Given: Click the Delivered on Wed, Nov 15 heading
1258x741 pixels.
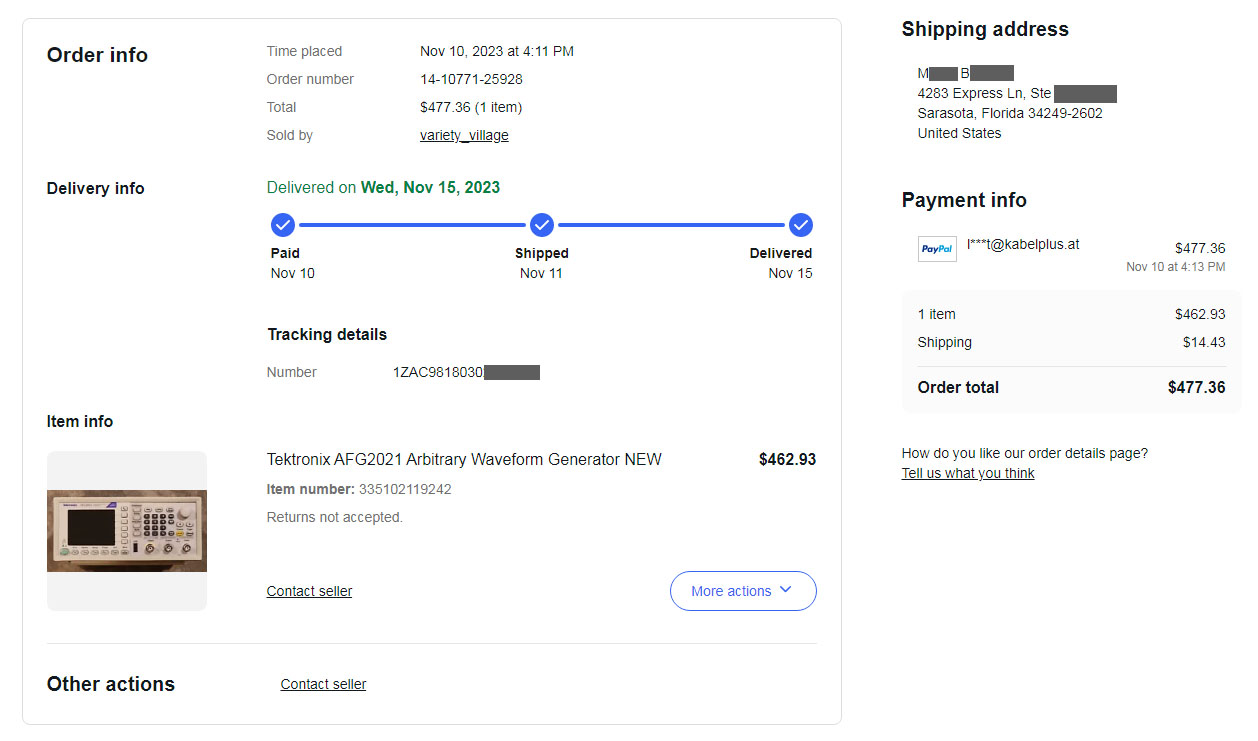Looking at the screenshot, I should (x=383, y=187).
